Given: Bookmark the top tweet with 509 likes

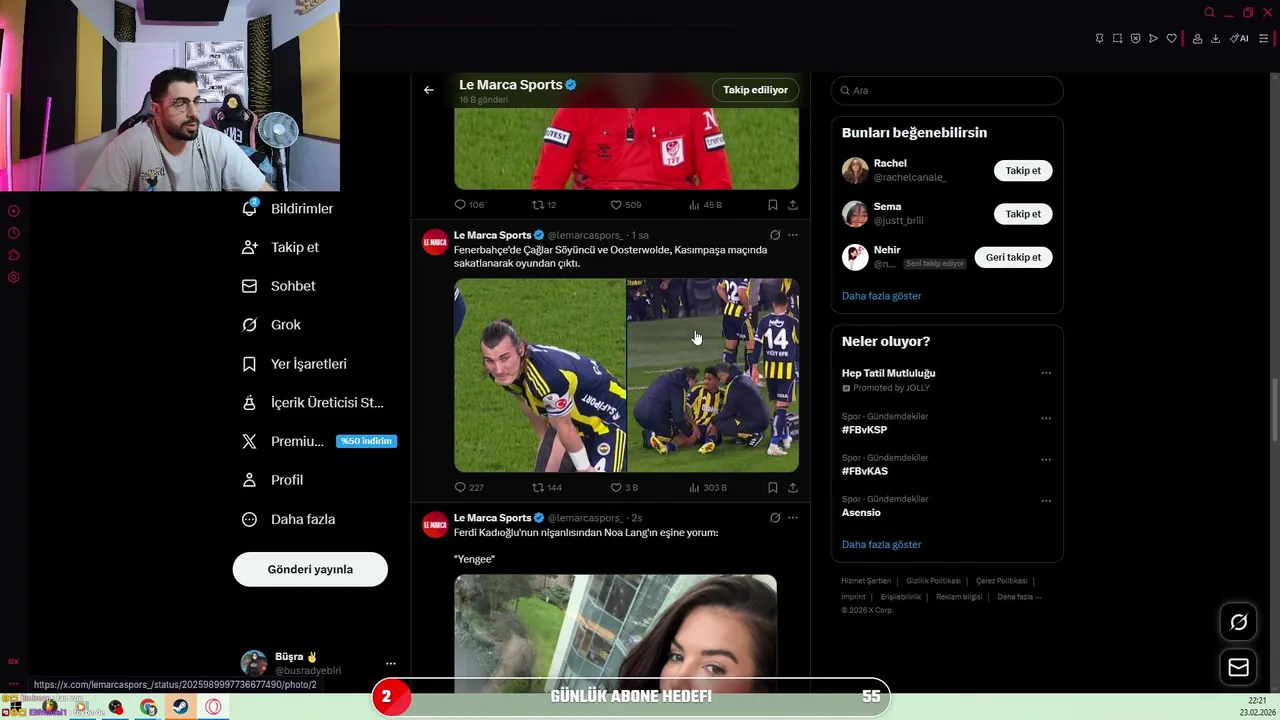Looking at the screenshot, I should pyautogui.click(x=773, y=205).
